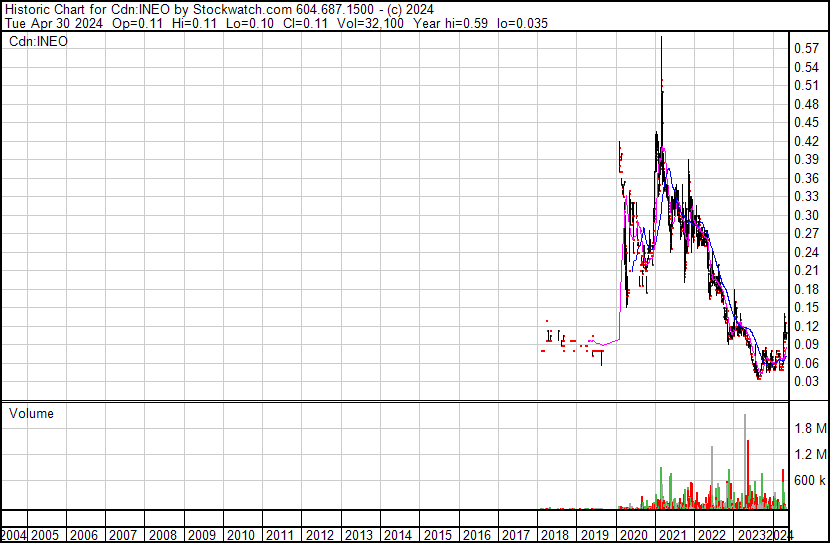Click the 2021 year label
830x543 pixels.
pos(673,536)
